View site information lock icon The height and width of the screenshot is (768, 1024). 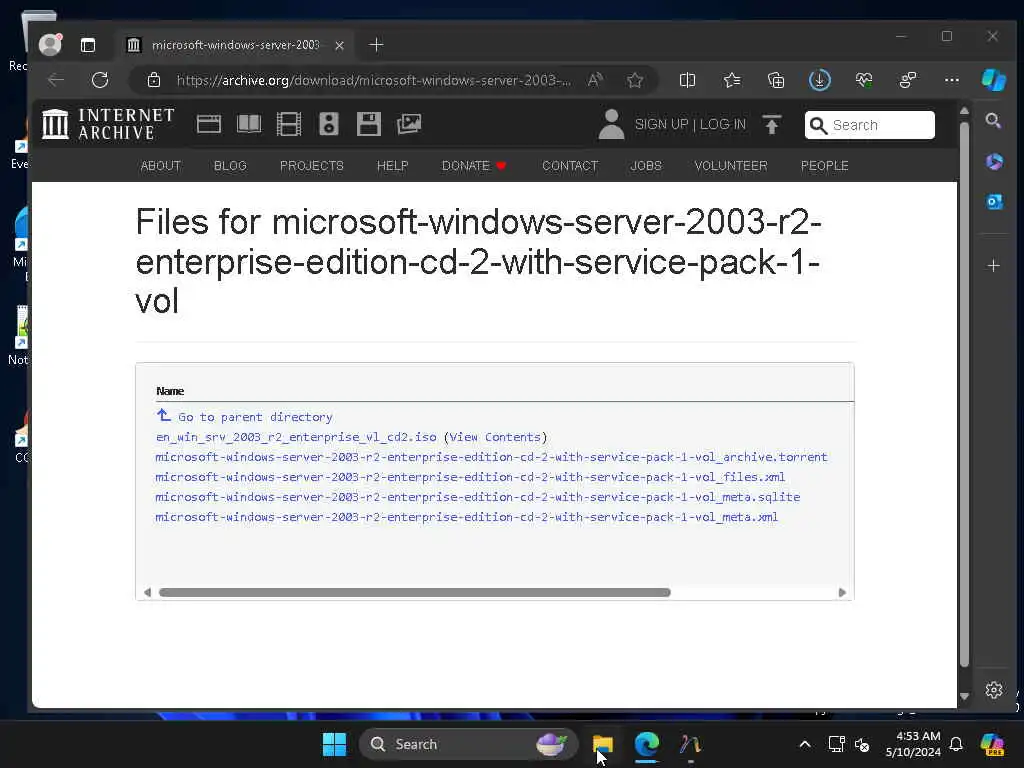tap(153, 80)
